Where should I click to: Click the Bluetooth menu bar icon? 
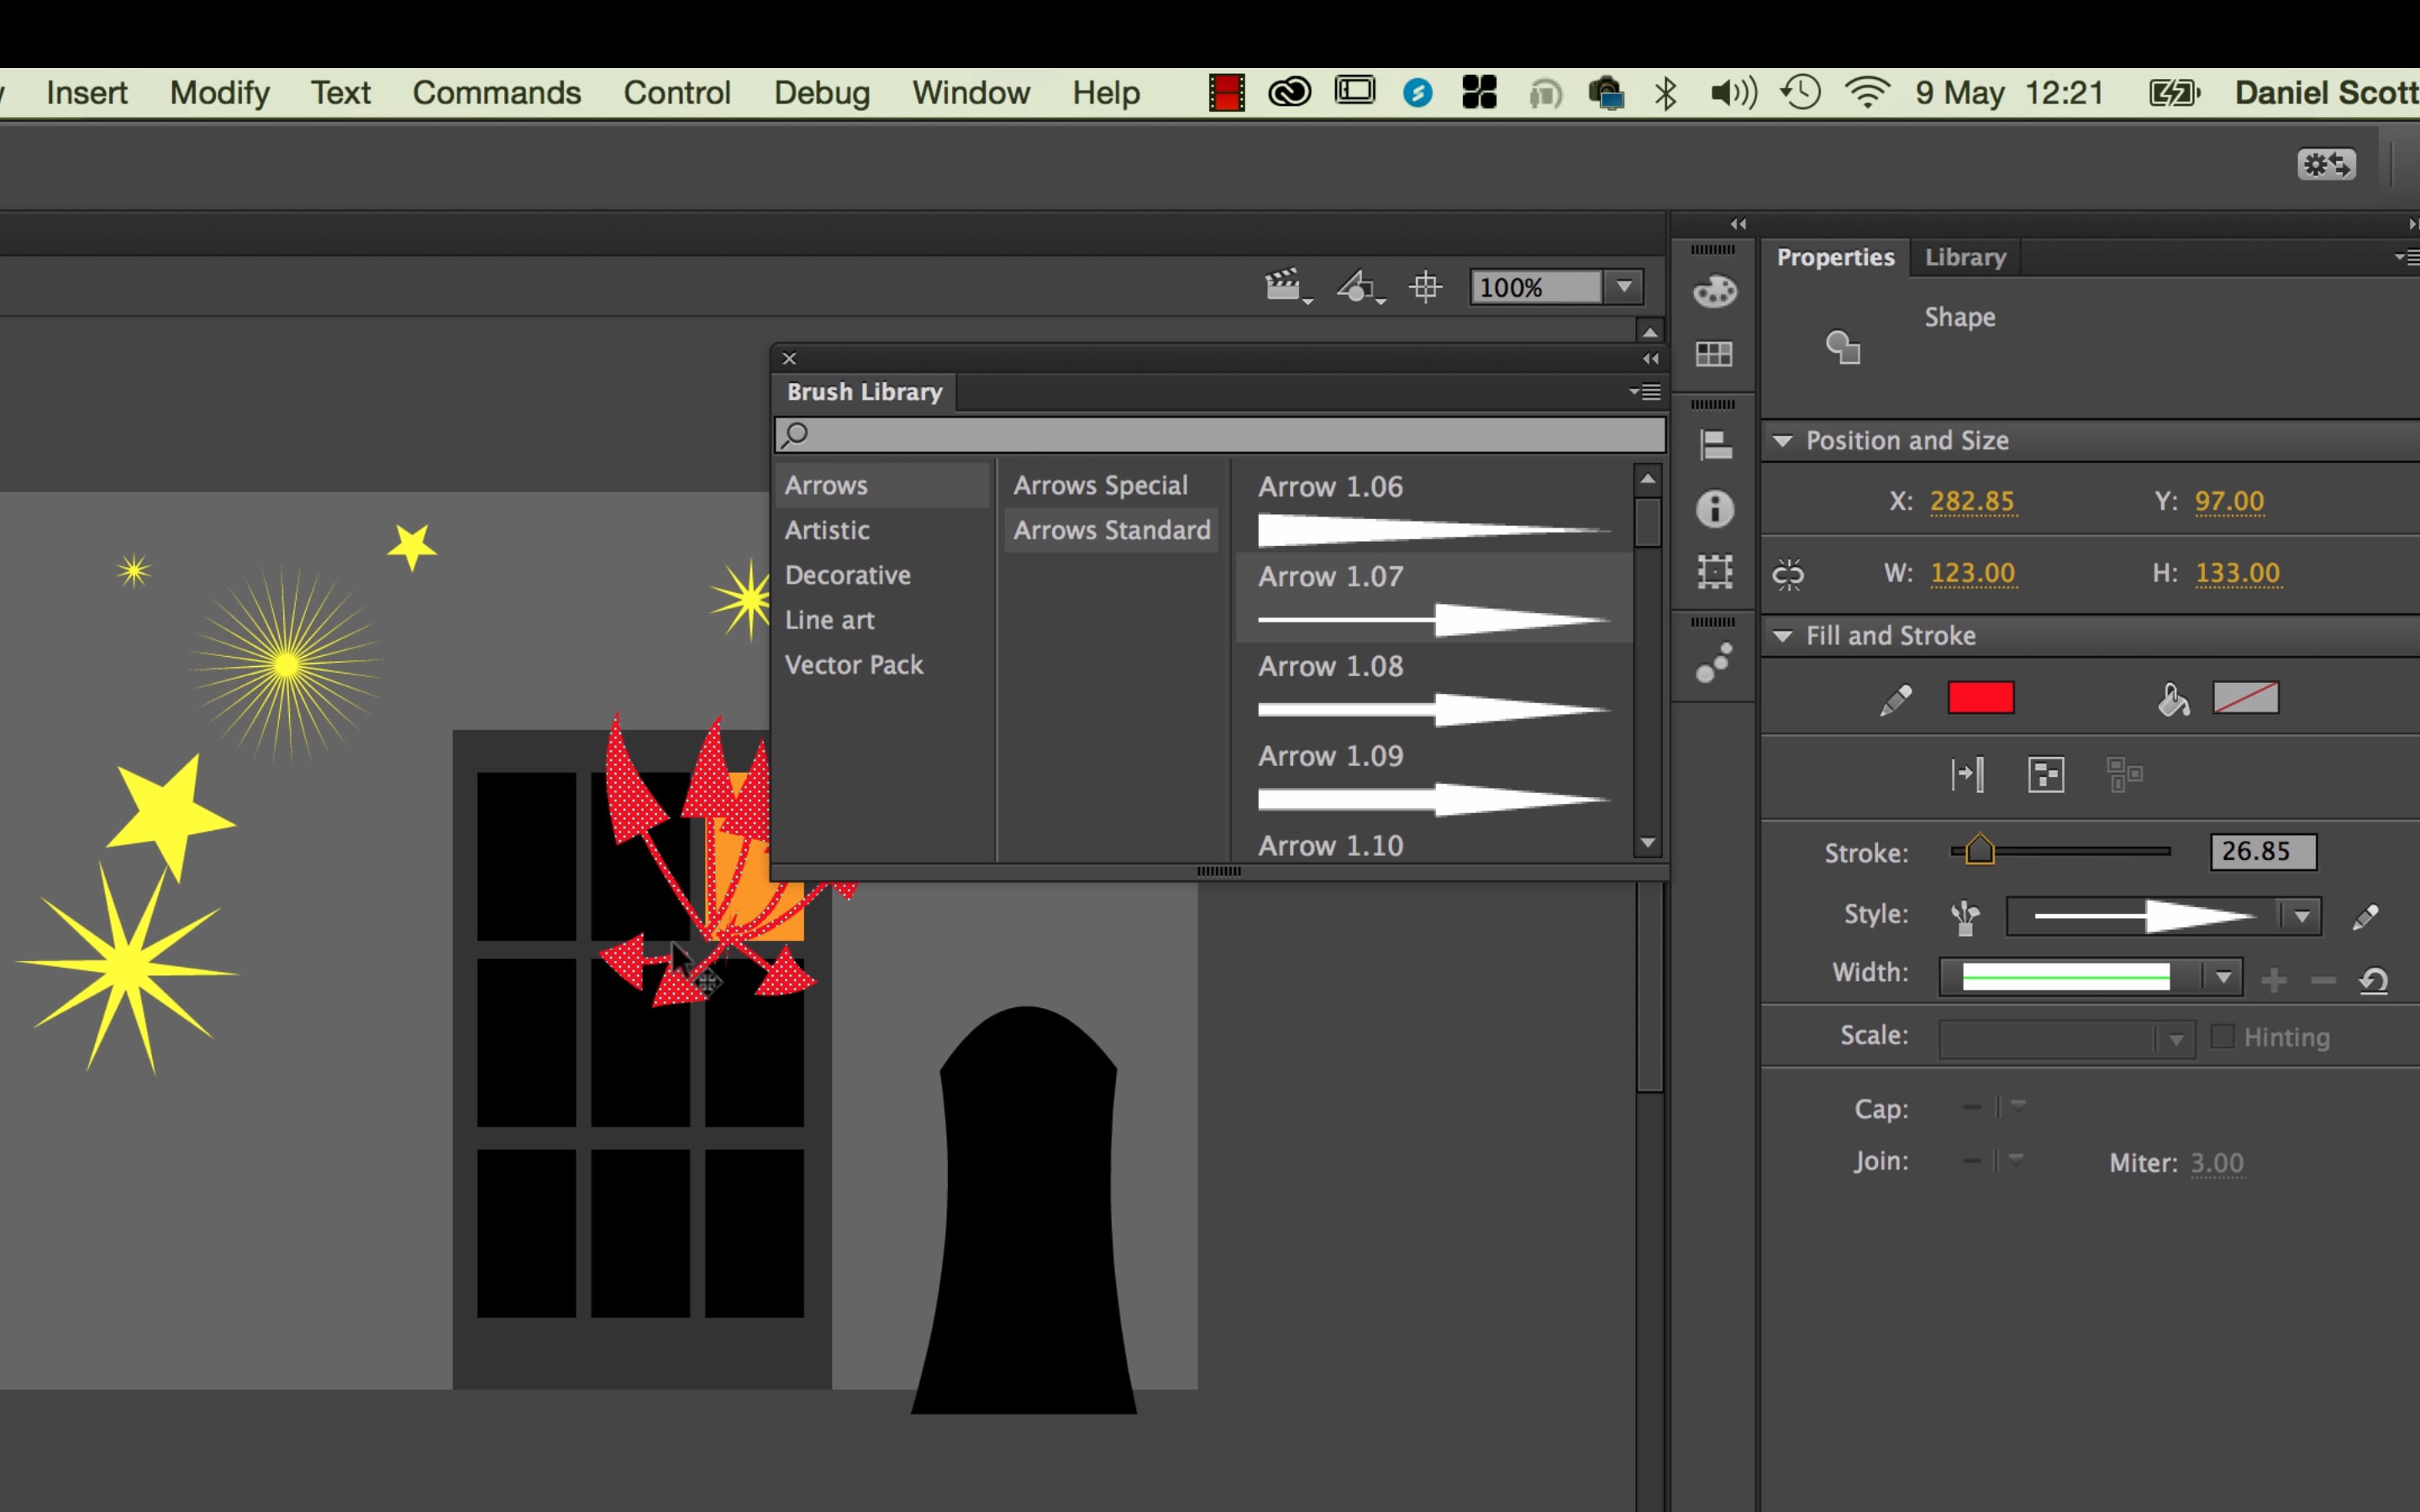click(1665, 93)
